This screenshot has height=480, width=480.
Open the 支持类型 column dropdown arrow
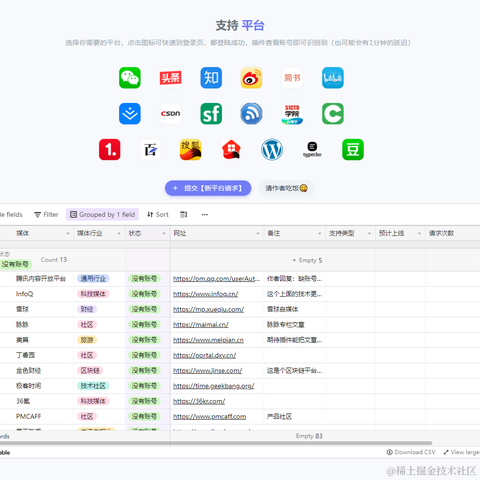point(369,233)
